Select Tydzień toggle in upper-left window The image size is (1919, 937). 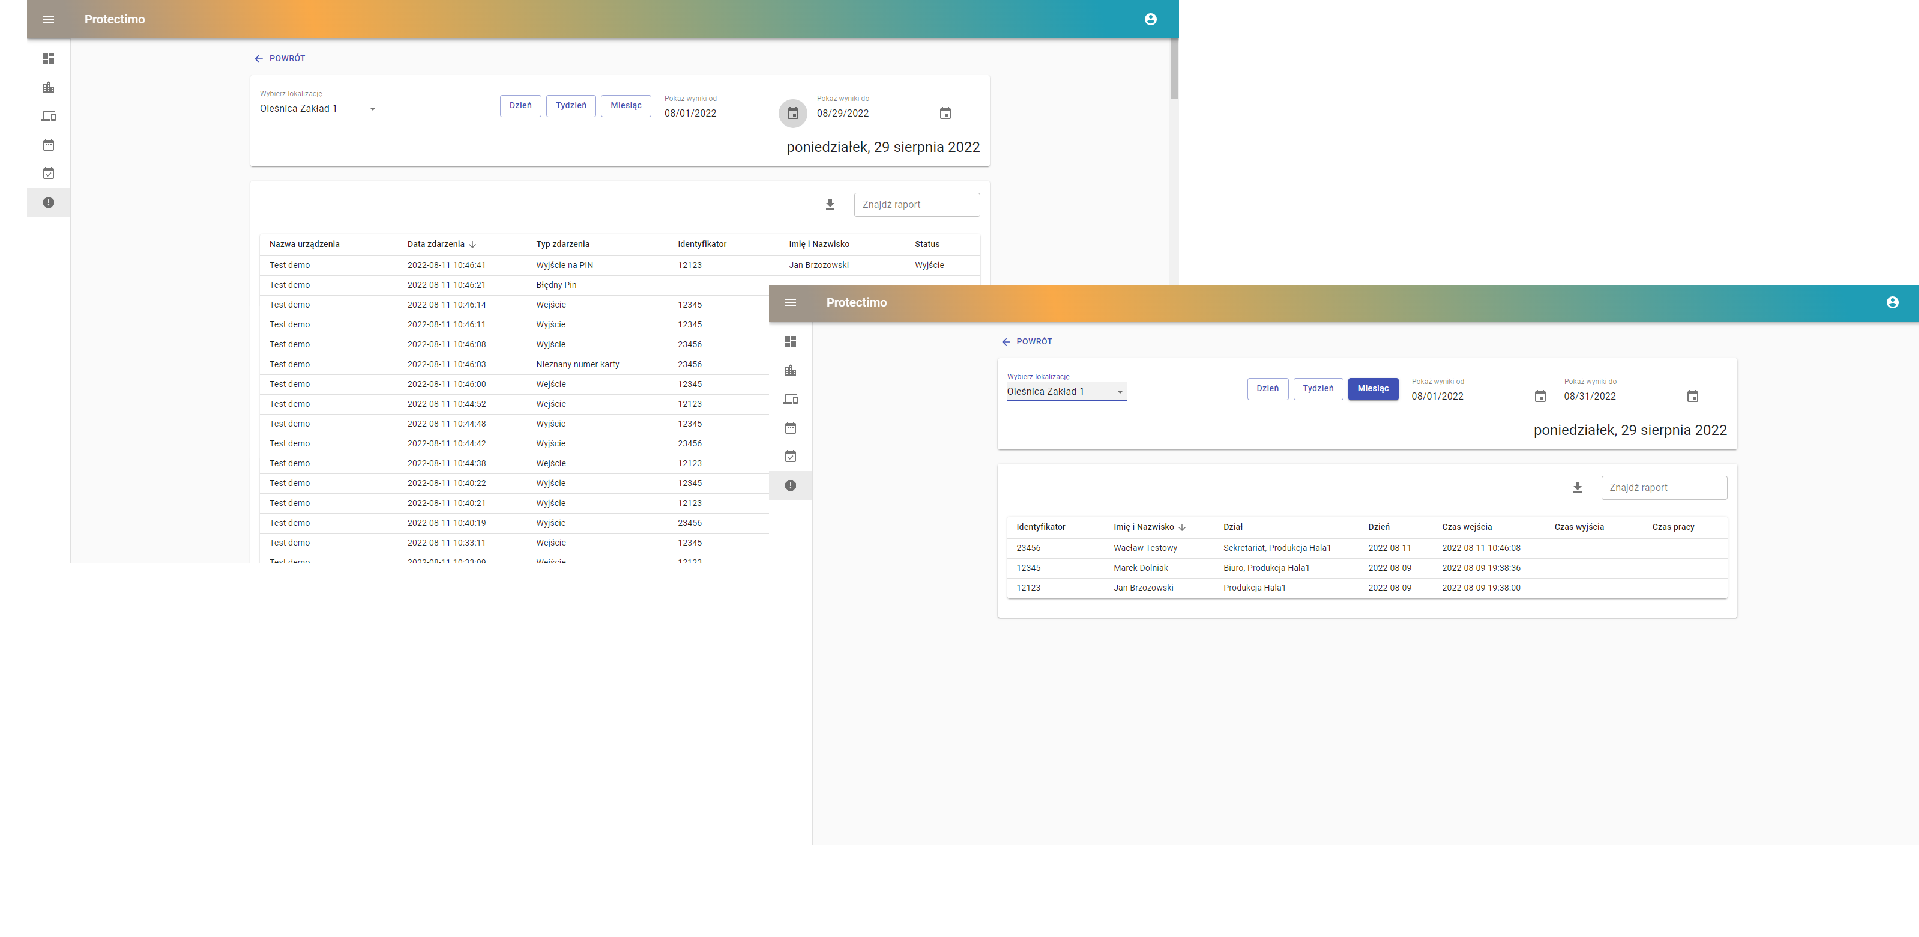571,105
